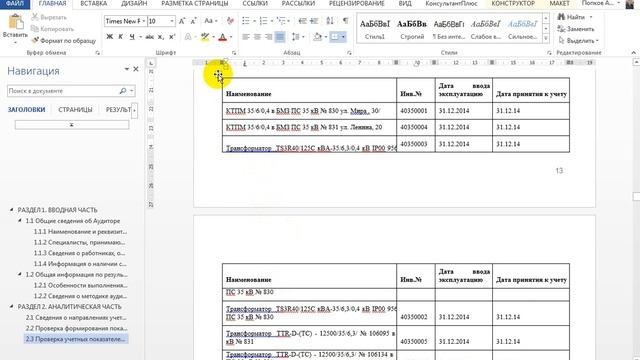The height and width of the screenshot is (360, 640).
Task: Open the Select (Выделить) dropdown
Action: (x=578, y=40)
